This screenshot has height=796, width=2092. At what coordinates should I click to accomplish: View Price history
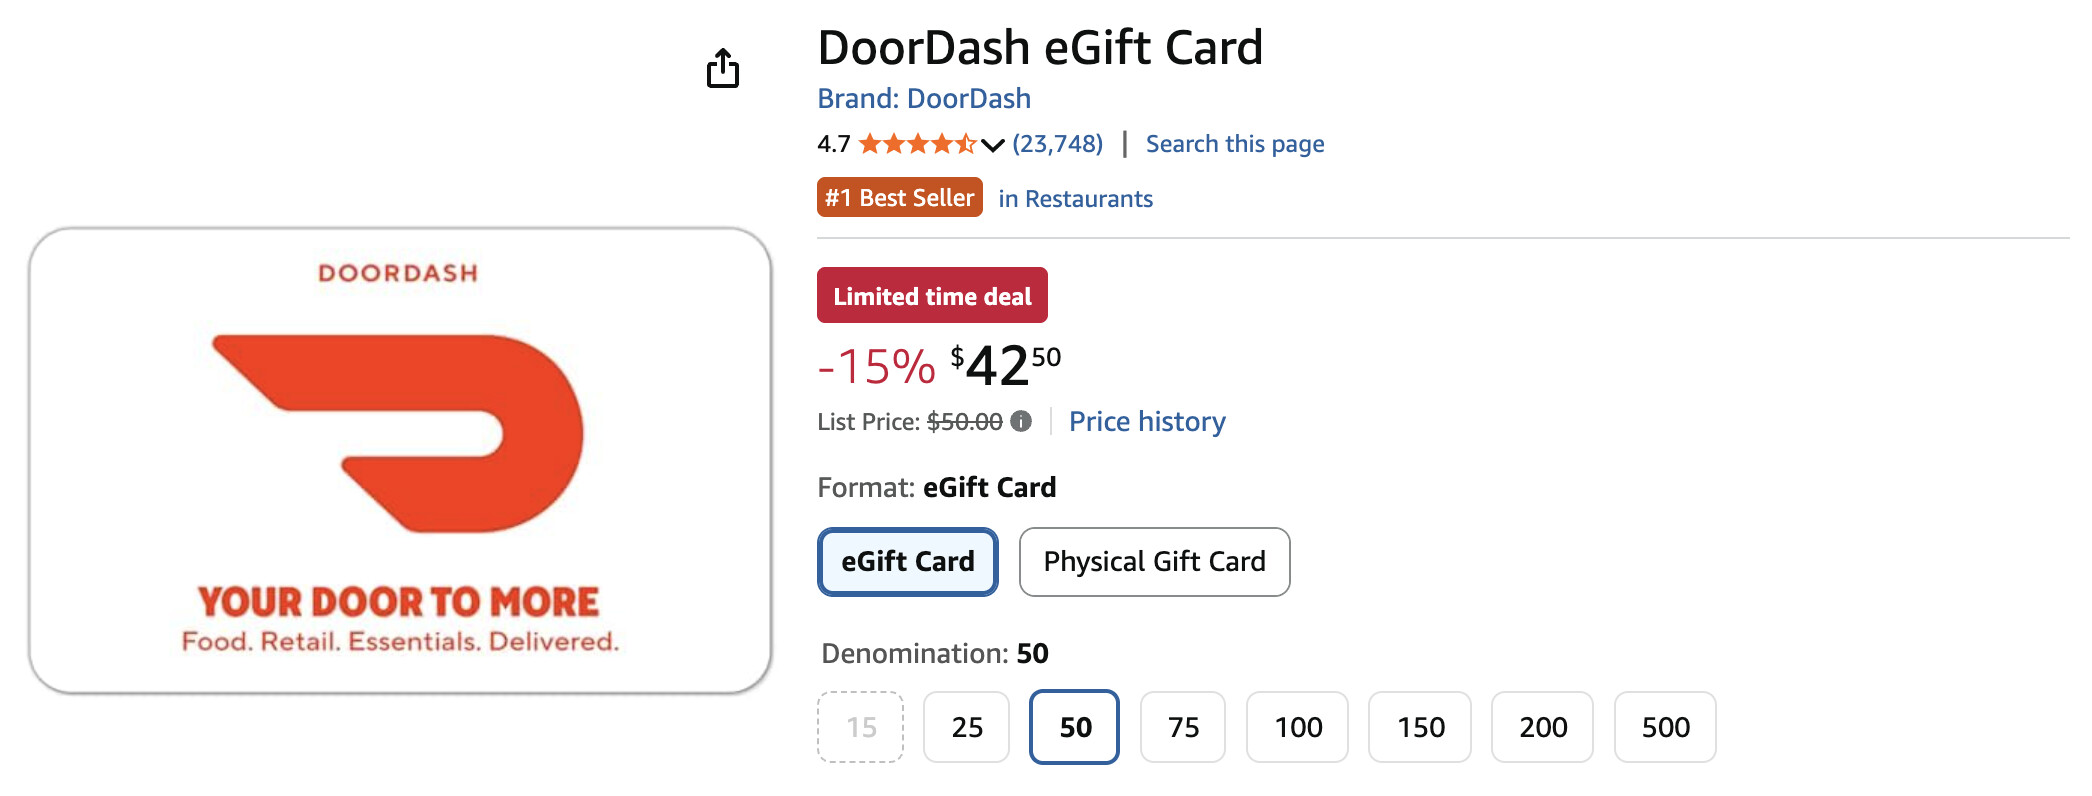click(x=1146, y=422)
